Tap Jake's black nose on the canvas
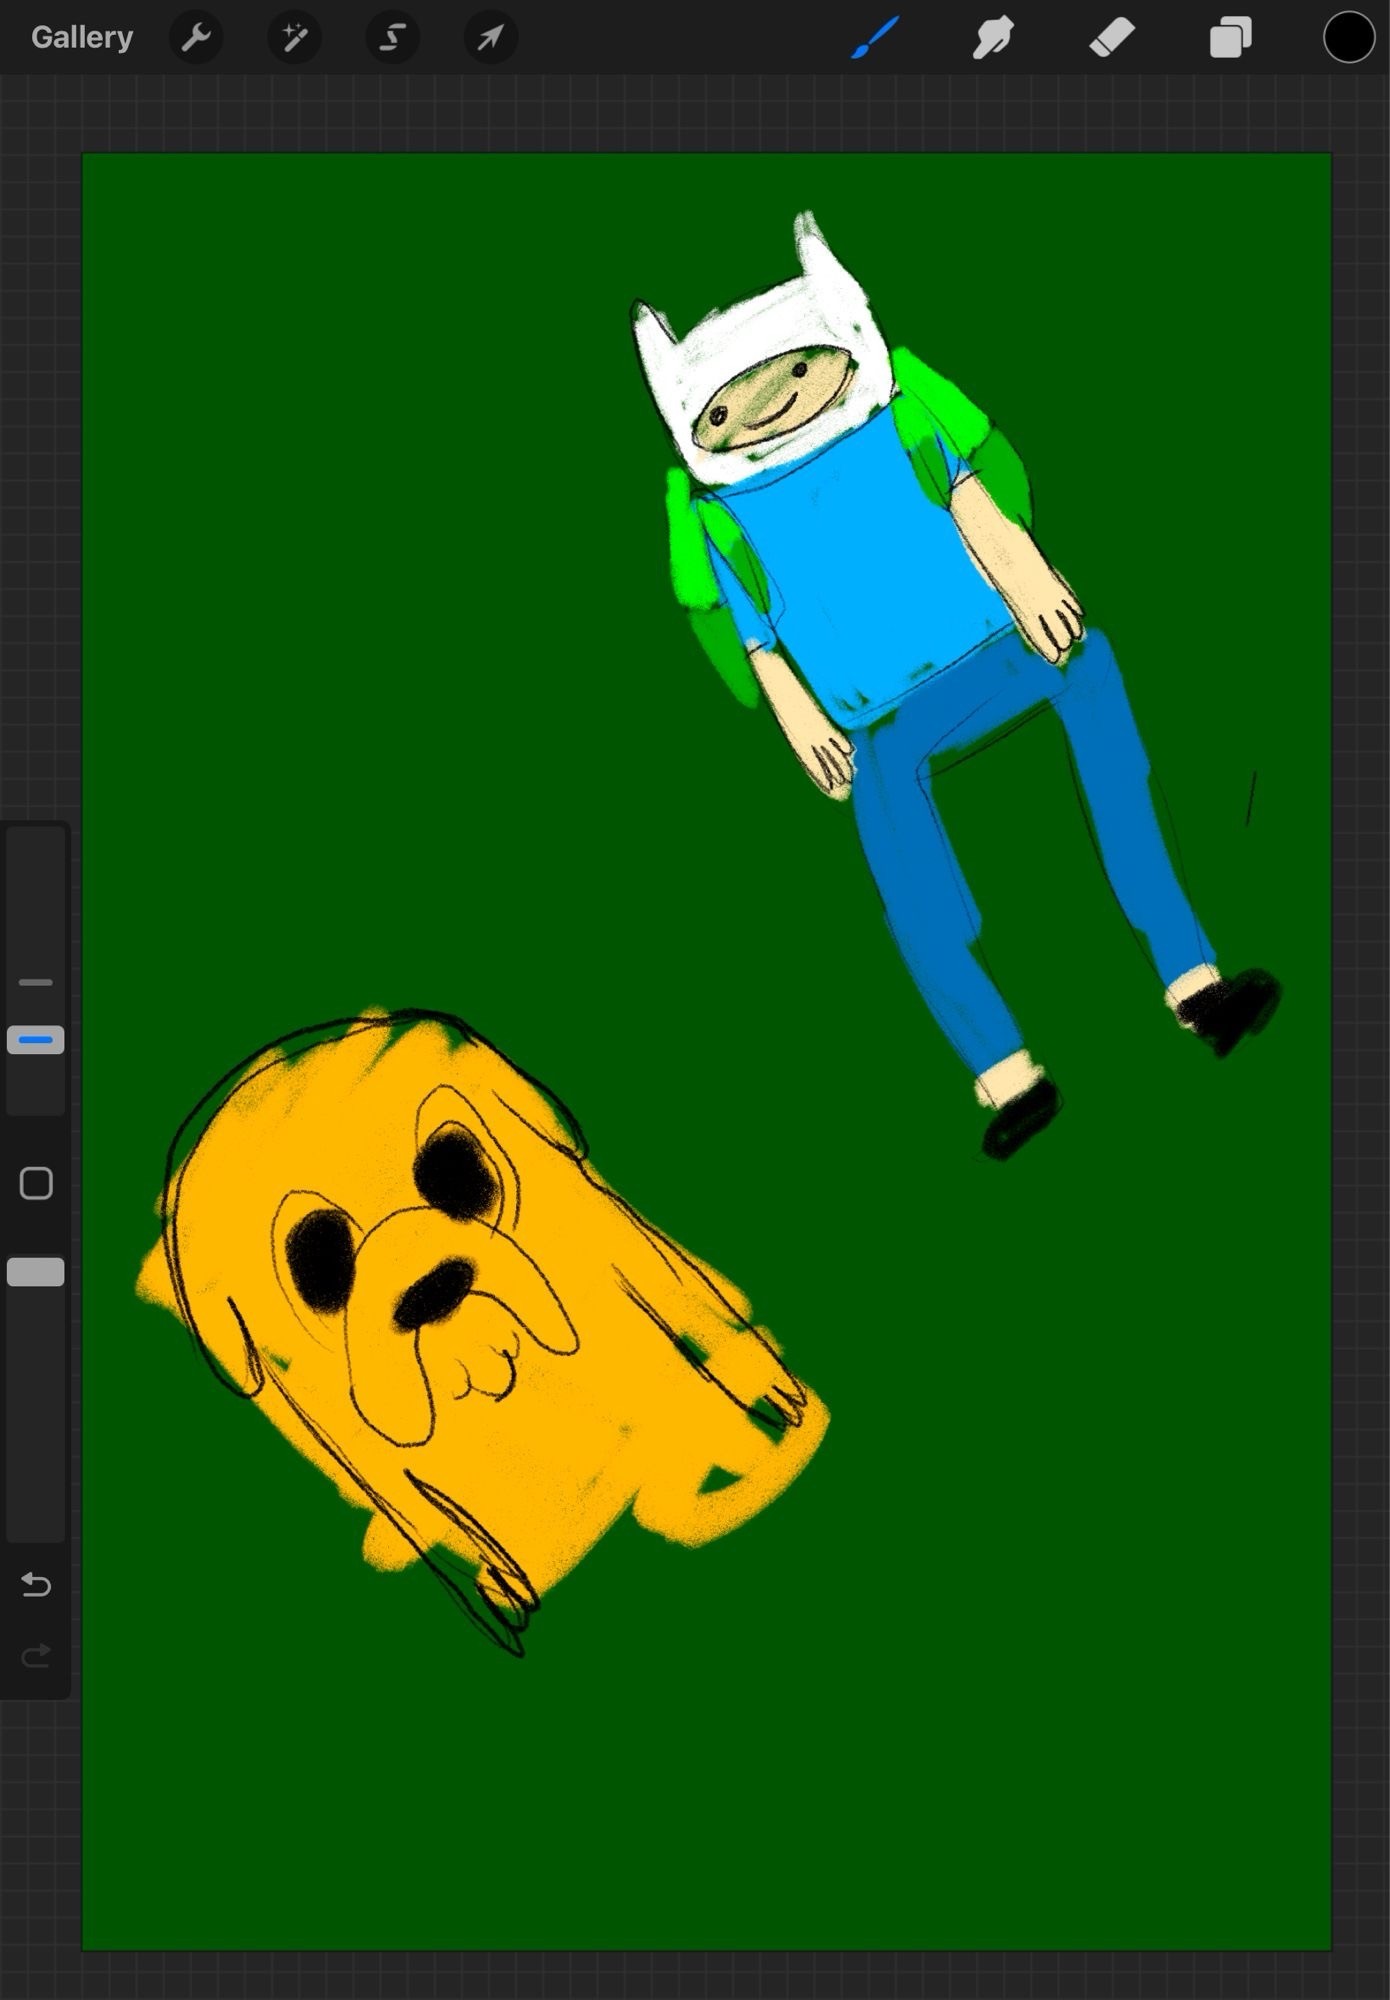Viewport: 1390px width, 2000px height. (435, 1293)
